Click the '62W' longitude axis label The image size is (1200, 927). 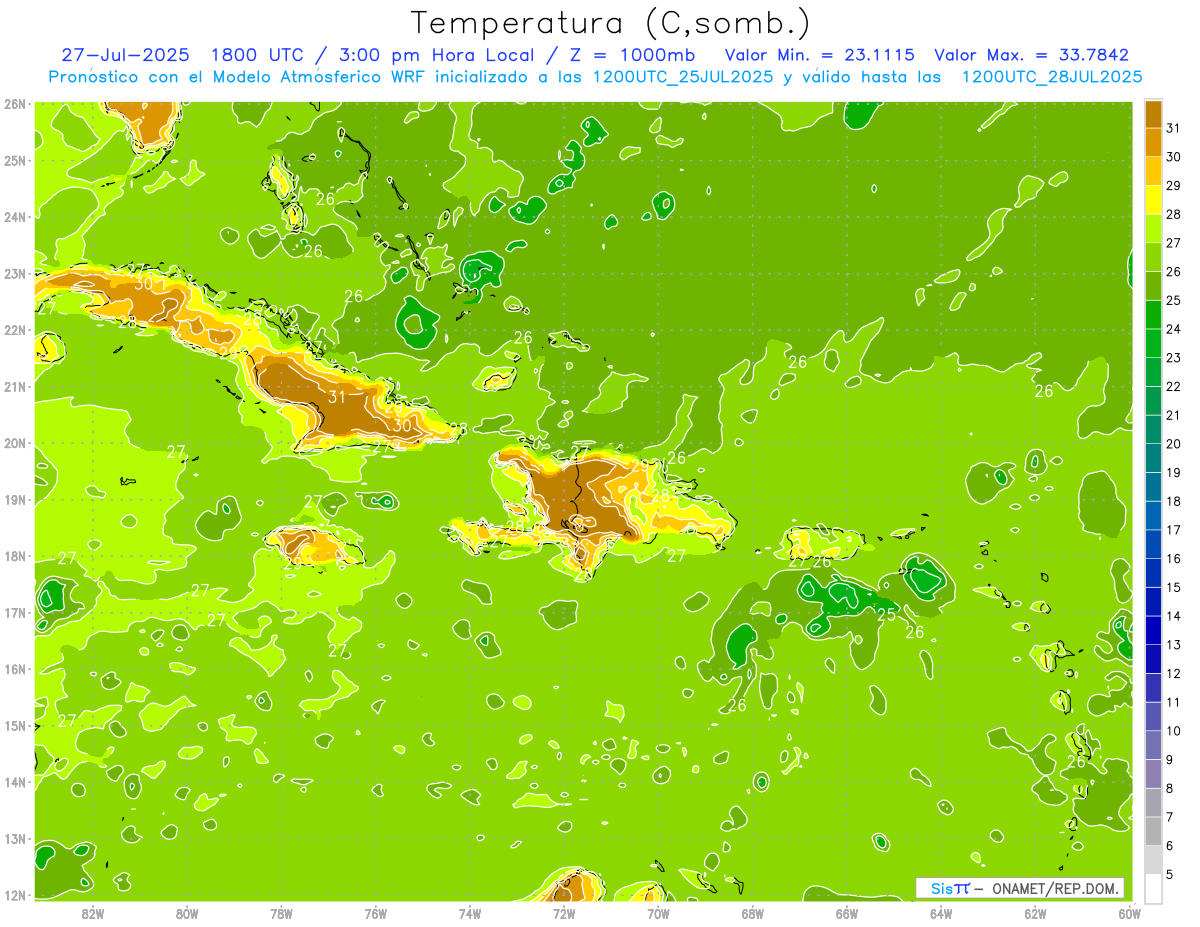pos(1035,913)
